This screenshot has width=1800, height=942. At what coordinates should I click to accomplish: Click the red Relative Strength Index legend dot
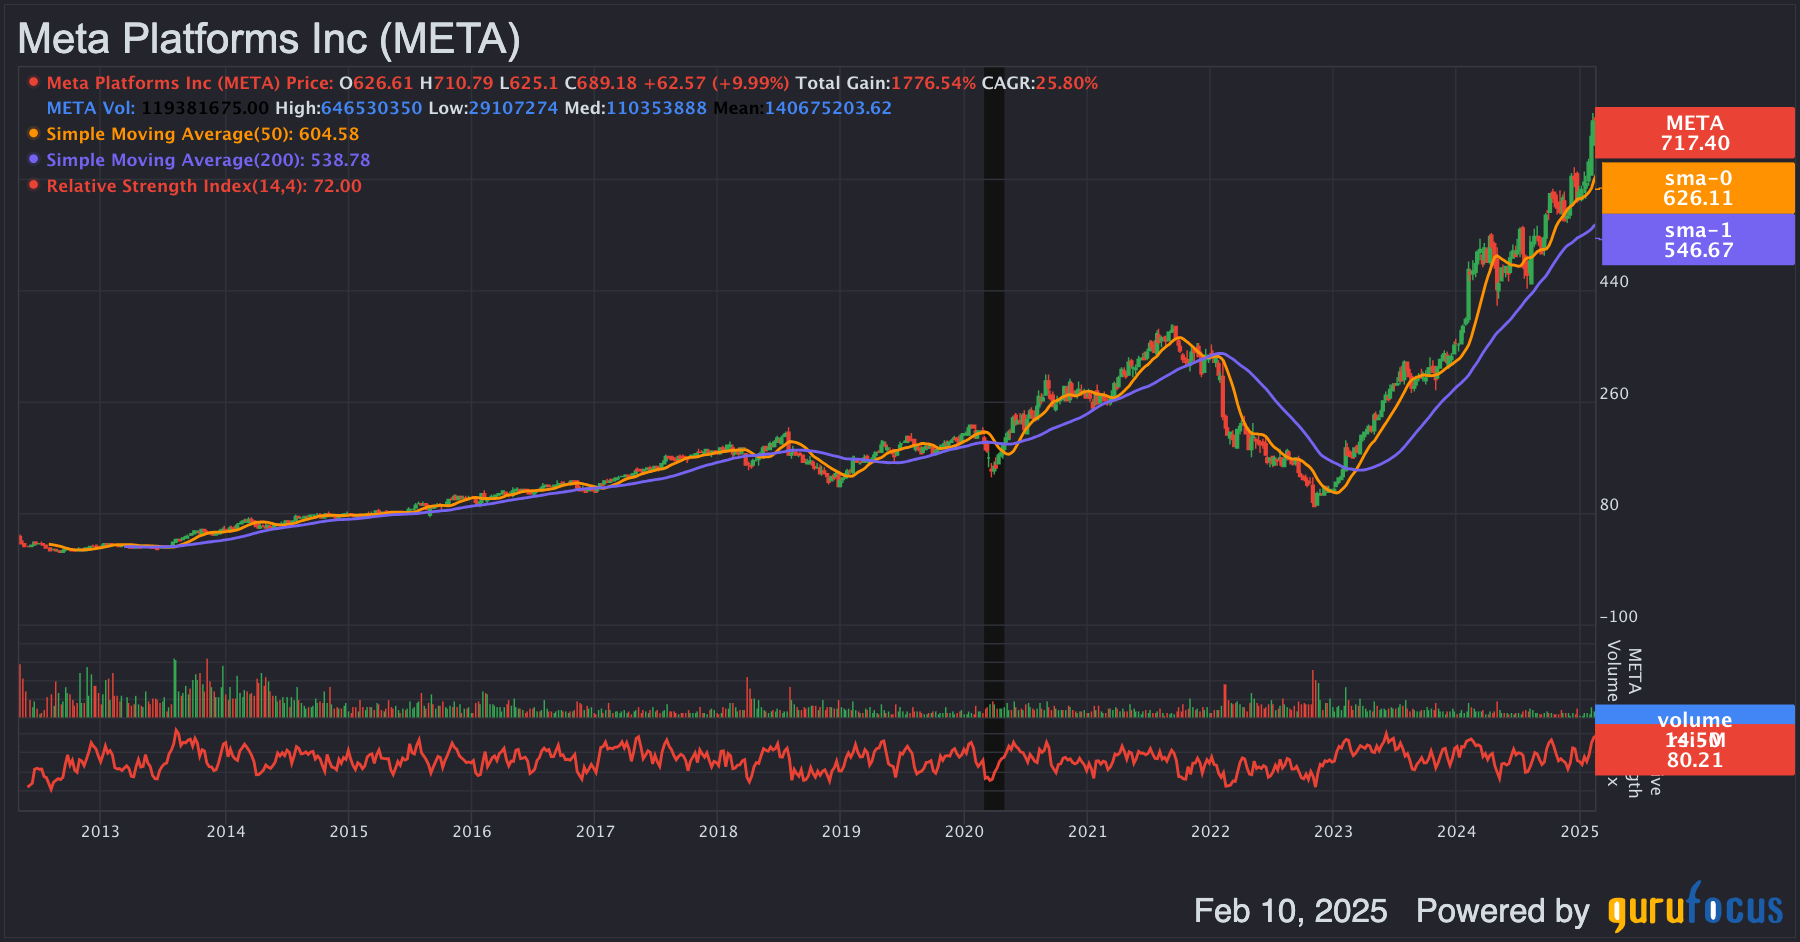click(34, 185)
